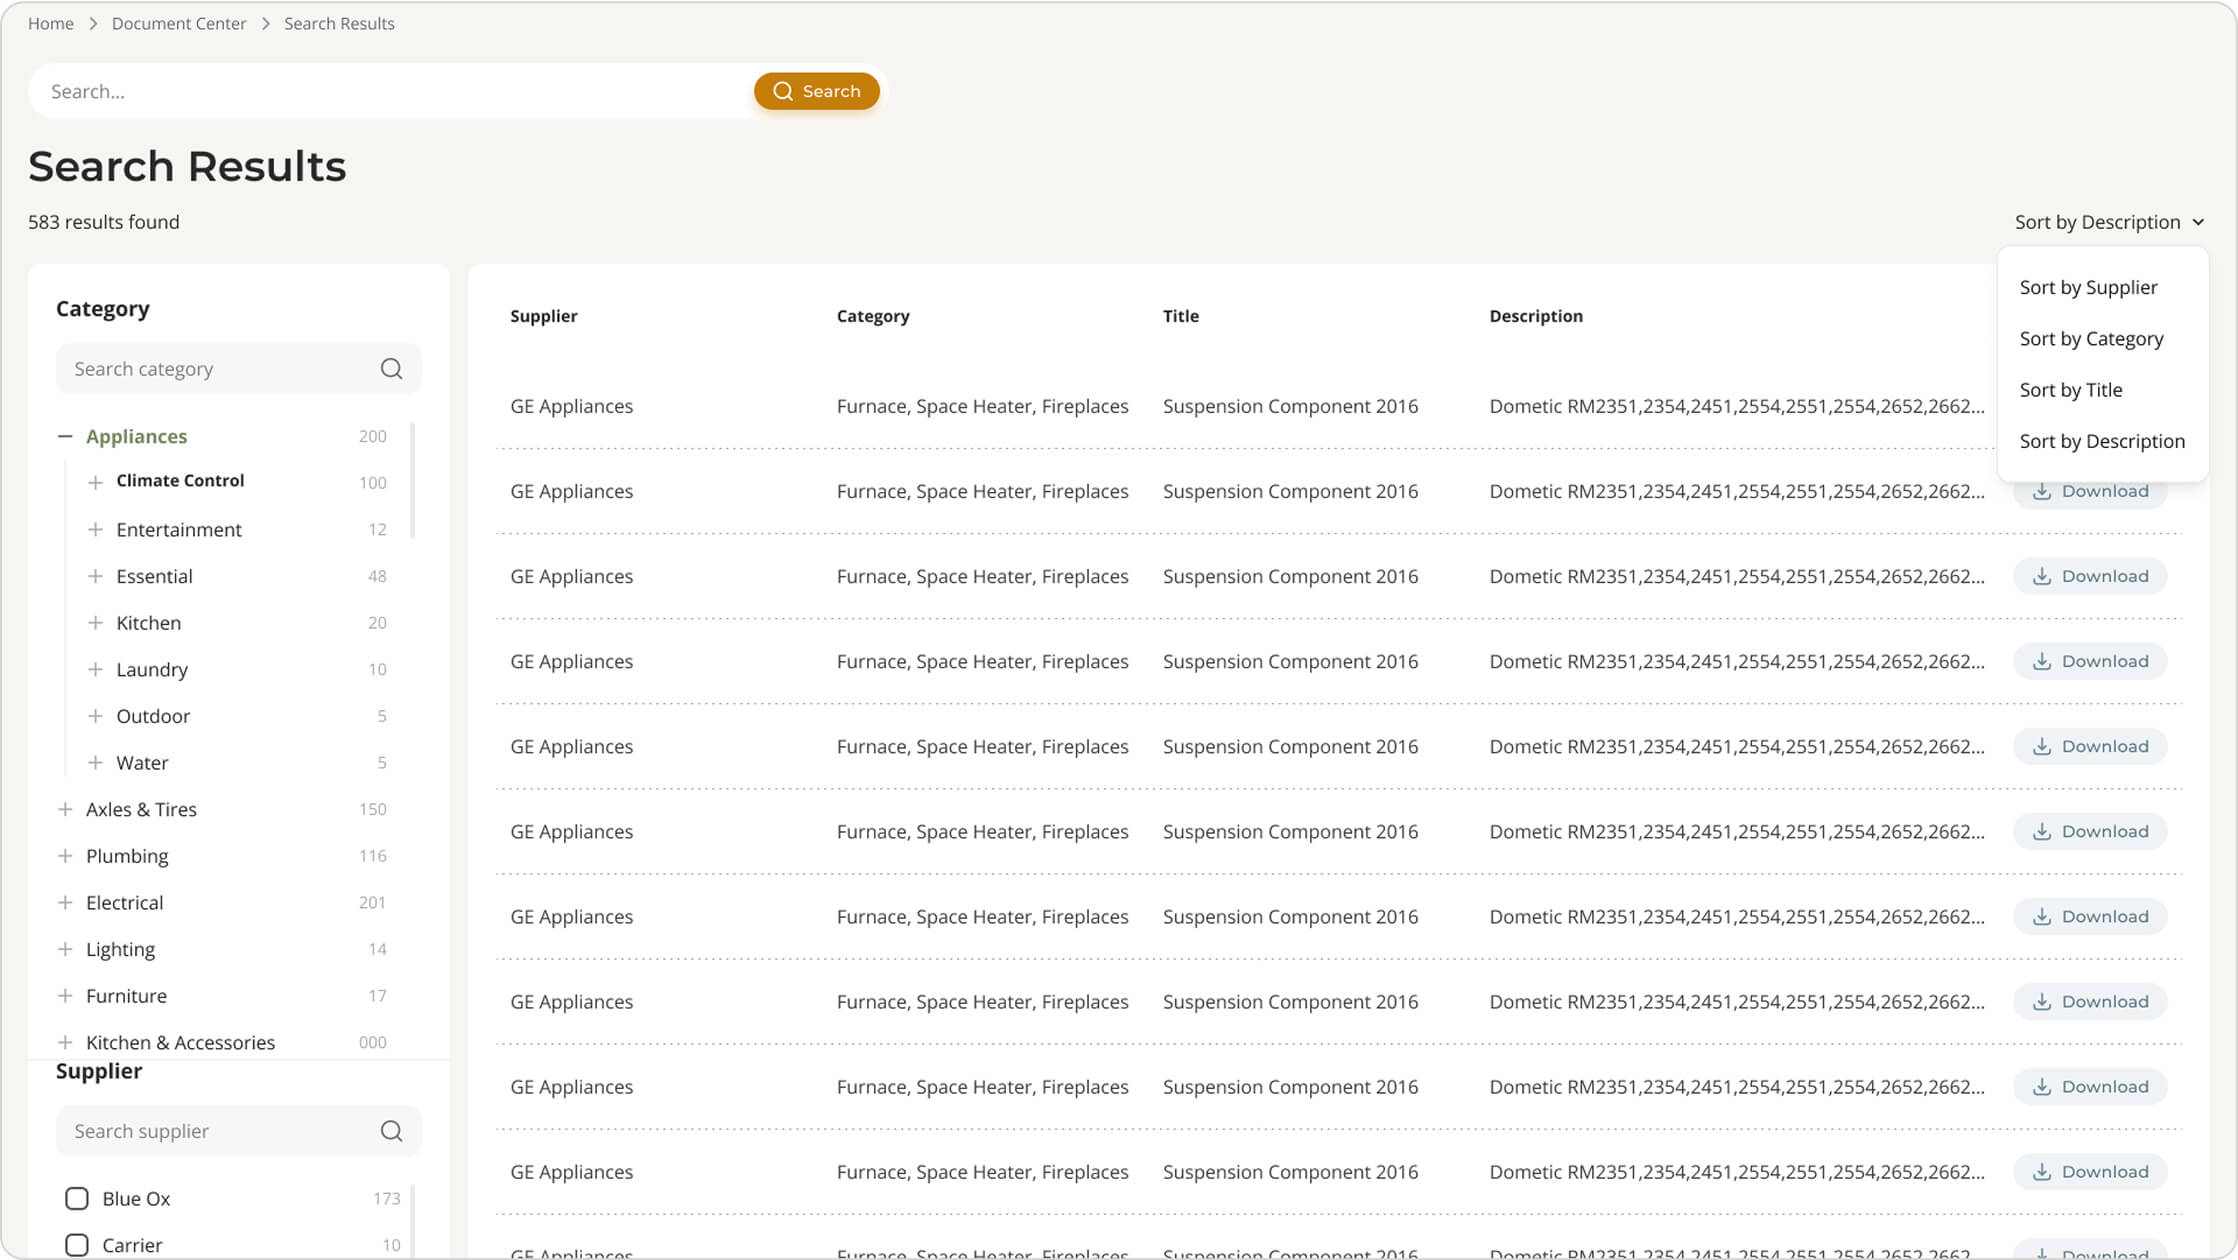Click the magnifier icon in Search supplier field
This screenshot has height=1260, width=2238.
click(391, 1131)
